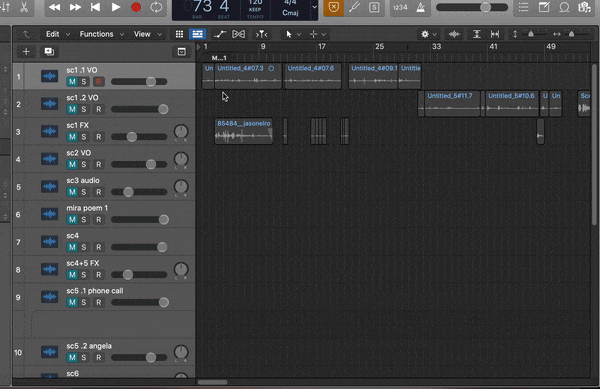Viewport: 600px width, 389px height.
Task: Open the scissors editors button in control bar
Action: pyautogui.click(x=24, y=7)
